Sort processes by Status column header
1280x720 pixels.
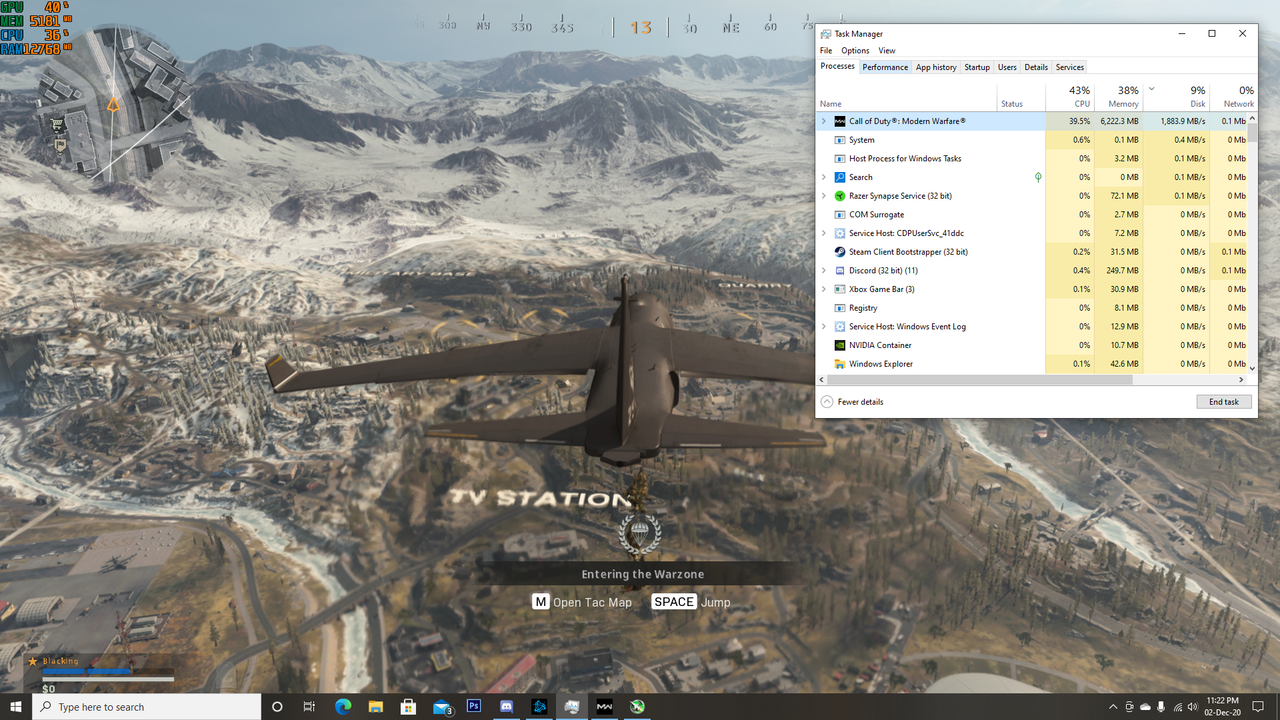pos(1021,96)
